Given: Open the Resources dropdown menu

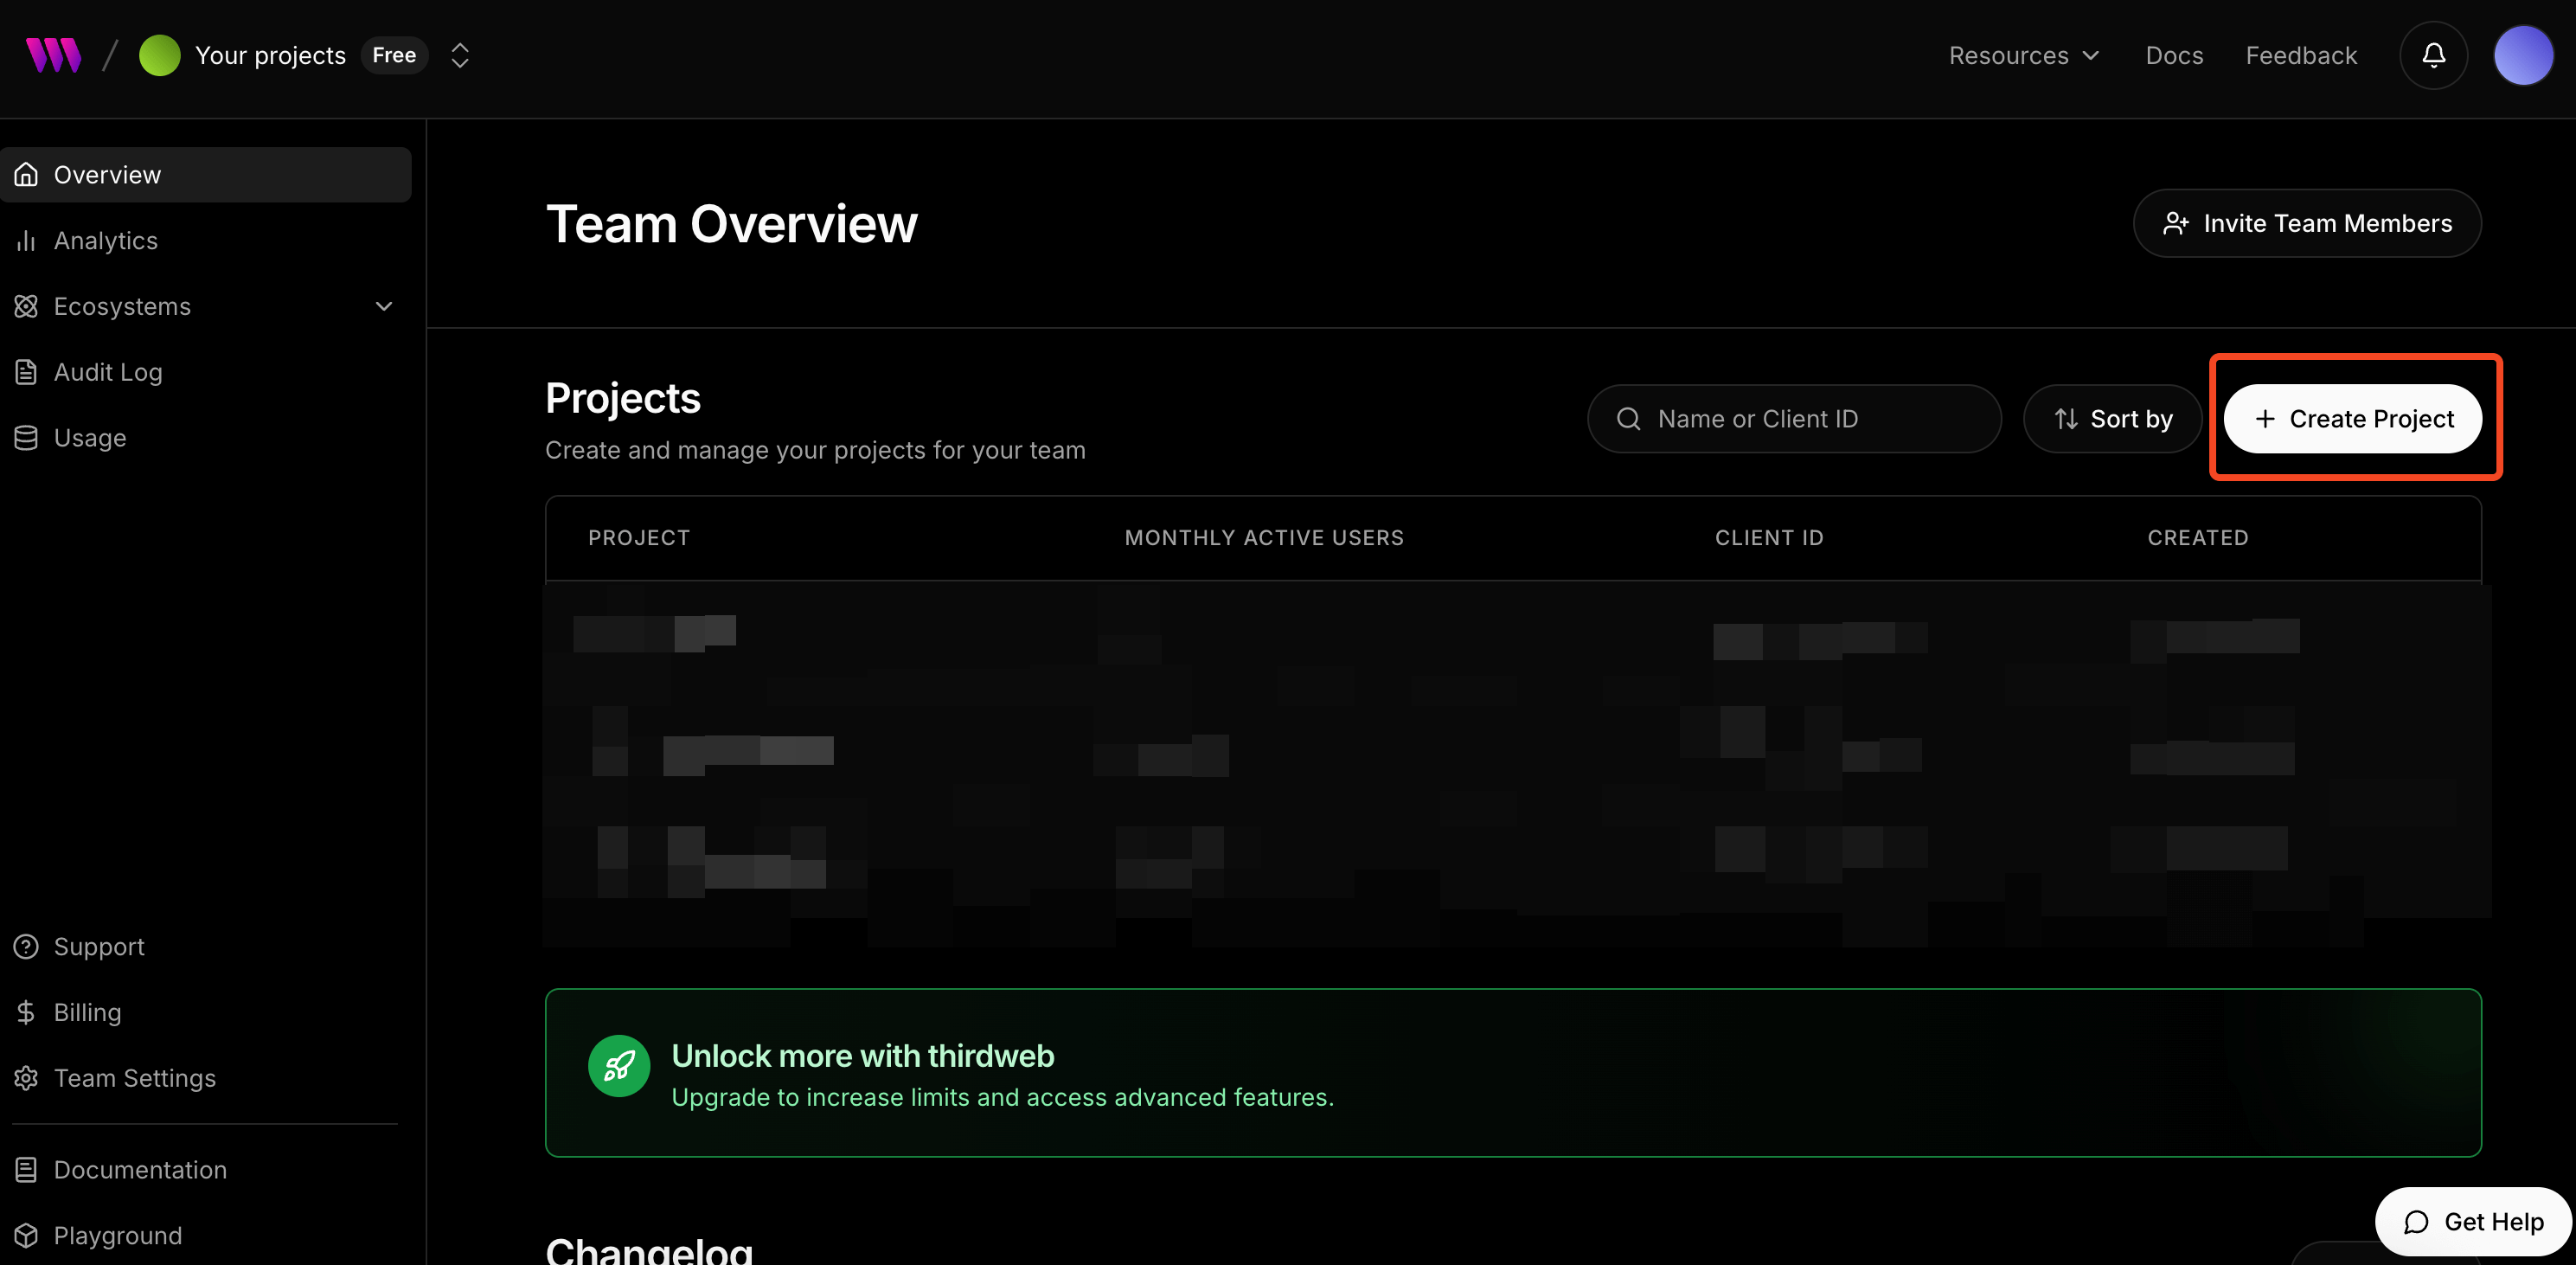Looking at the screenshot, I should [x=2023, y=55].
